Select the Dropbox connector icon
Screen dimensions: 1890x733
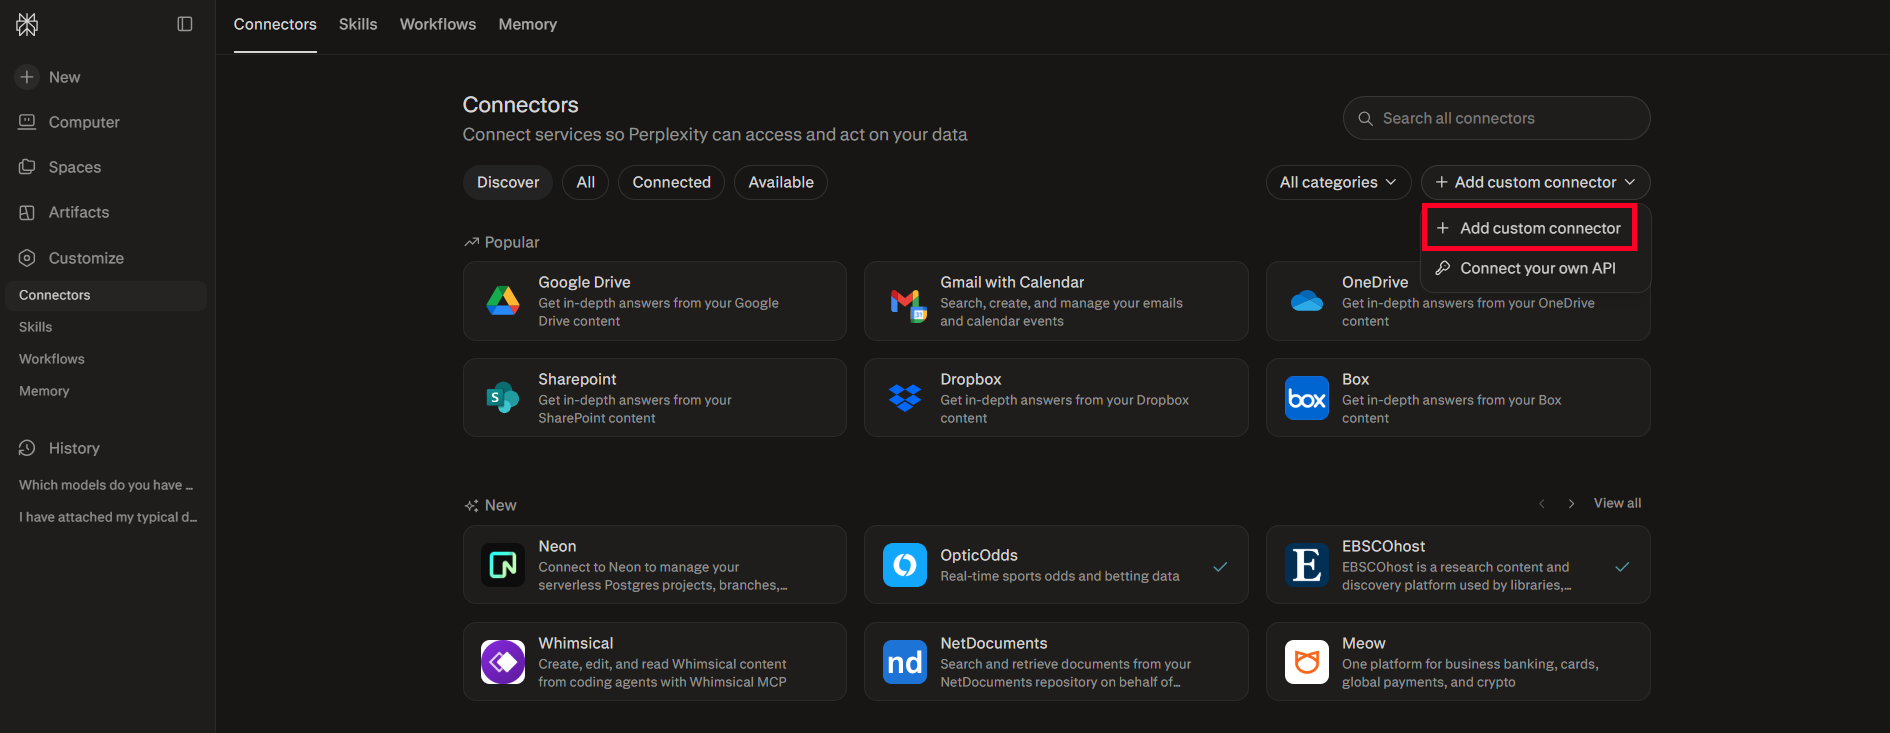(905, 398)
